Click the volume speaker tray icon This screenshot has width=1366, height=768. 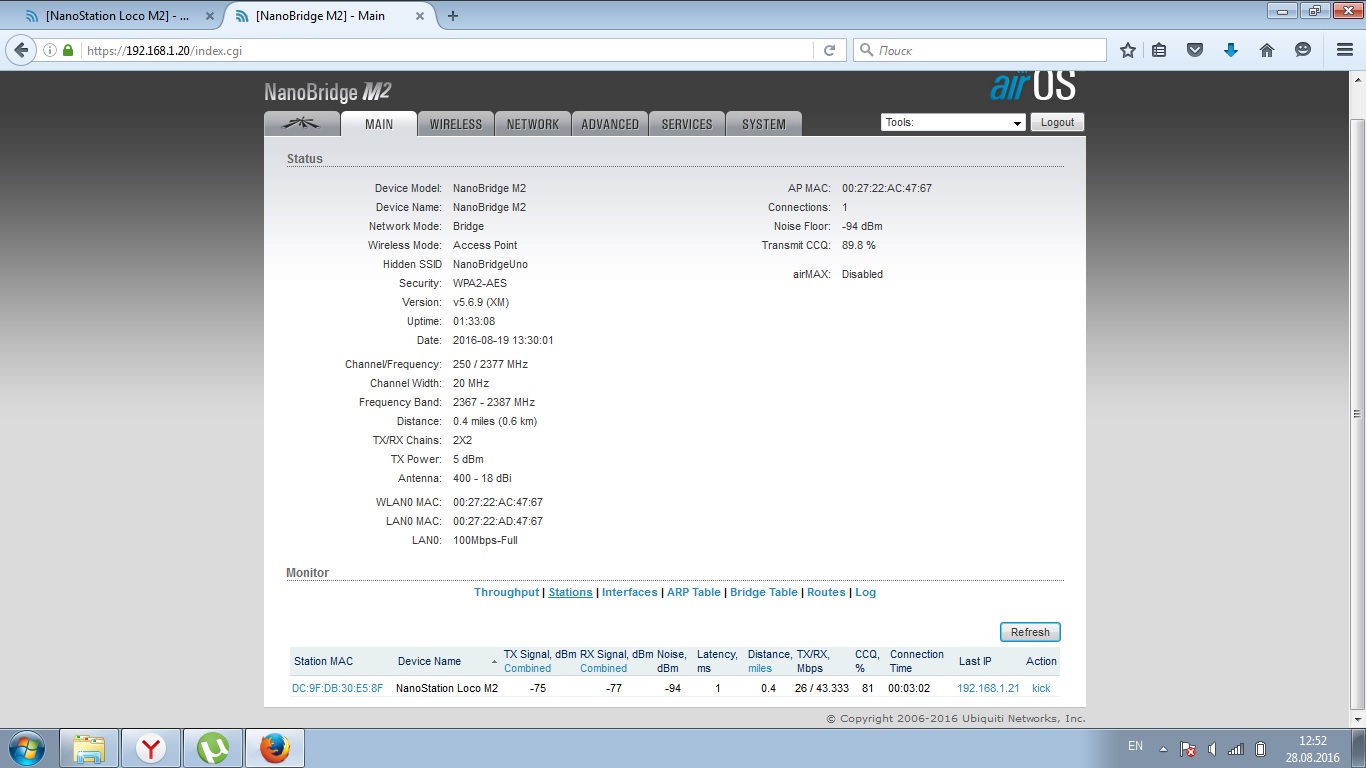pyautogui.click(x=1212, y=749)
